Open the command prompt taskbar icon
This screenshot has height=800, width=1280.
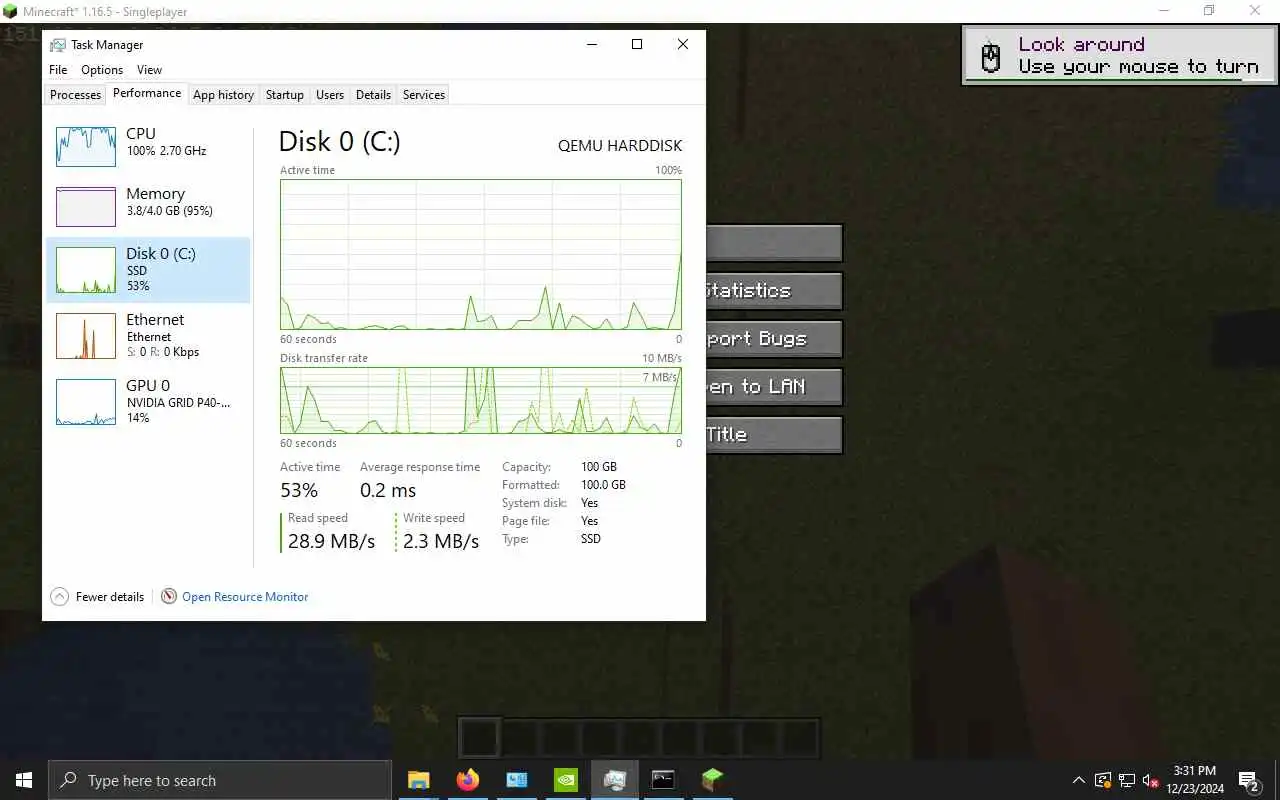pos(663,780)
